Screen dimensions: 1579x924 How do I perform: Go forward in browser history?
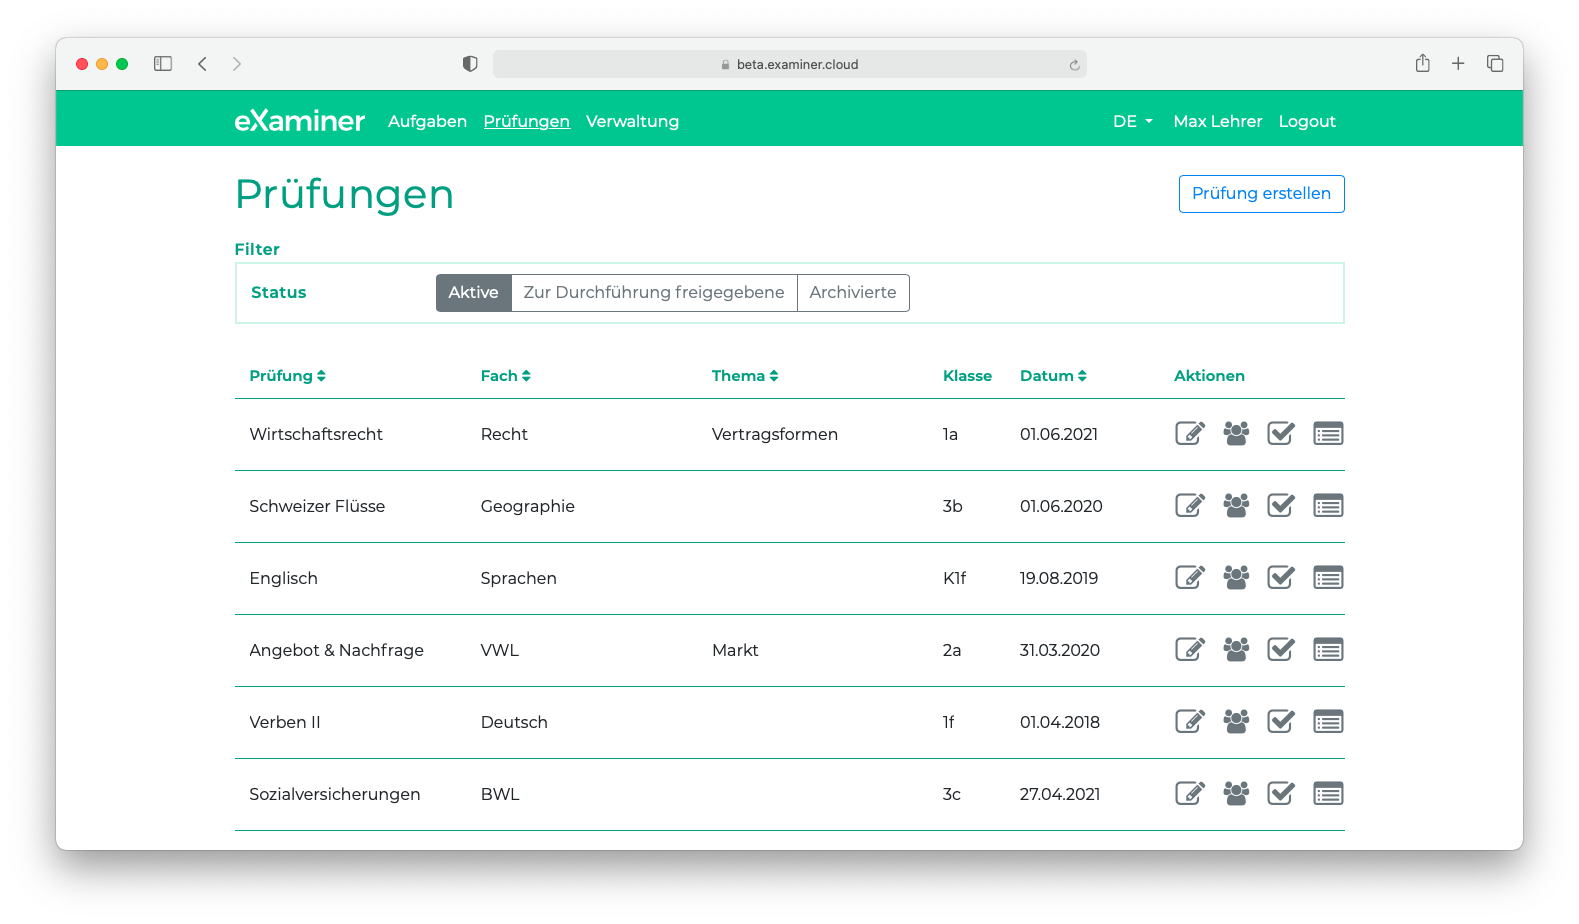point(237,64)
